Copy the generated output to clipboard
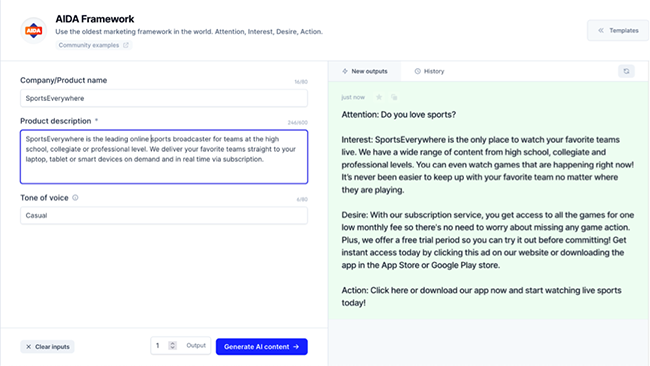650x366 pixels. (394, 97)
